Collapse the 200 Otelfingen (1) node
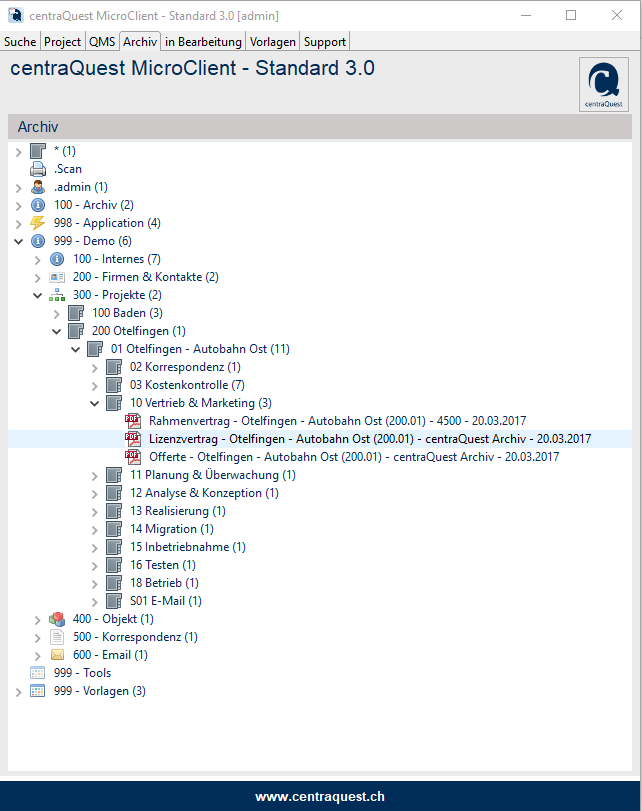Image resolution: width=642 pixels, height=811 pixels. click(x=57, y=332)
